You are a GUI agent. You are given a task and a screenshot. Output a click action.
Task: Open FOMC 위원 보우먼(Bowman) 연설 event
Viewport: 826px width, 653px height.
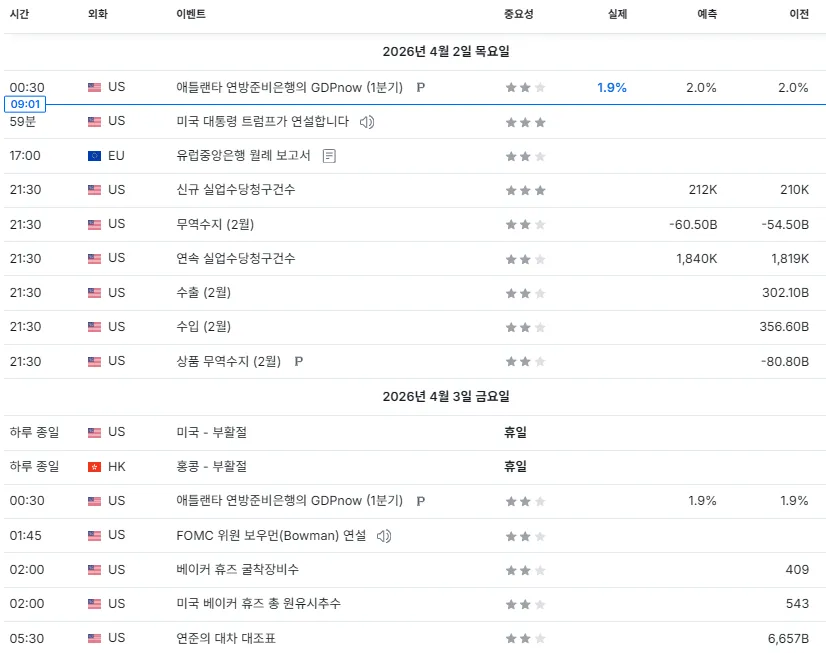tap(271, 536)
